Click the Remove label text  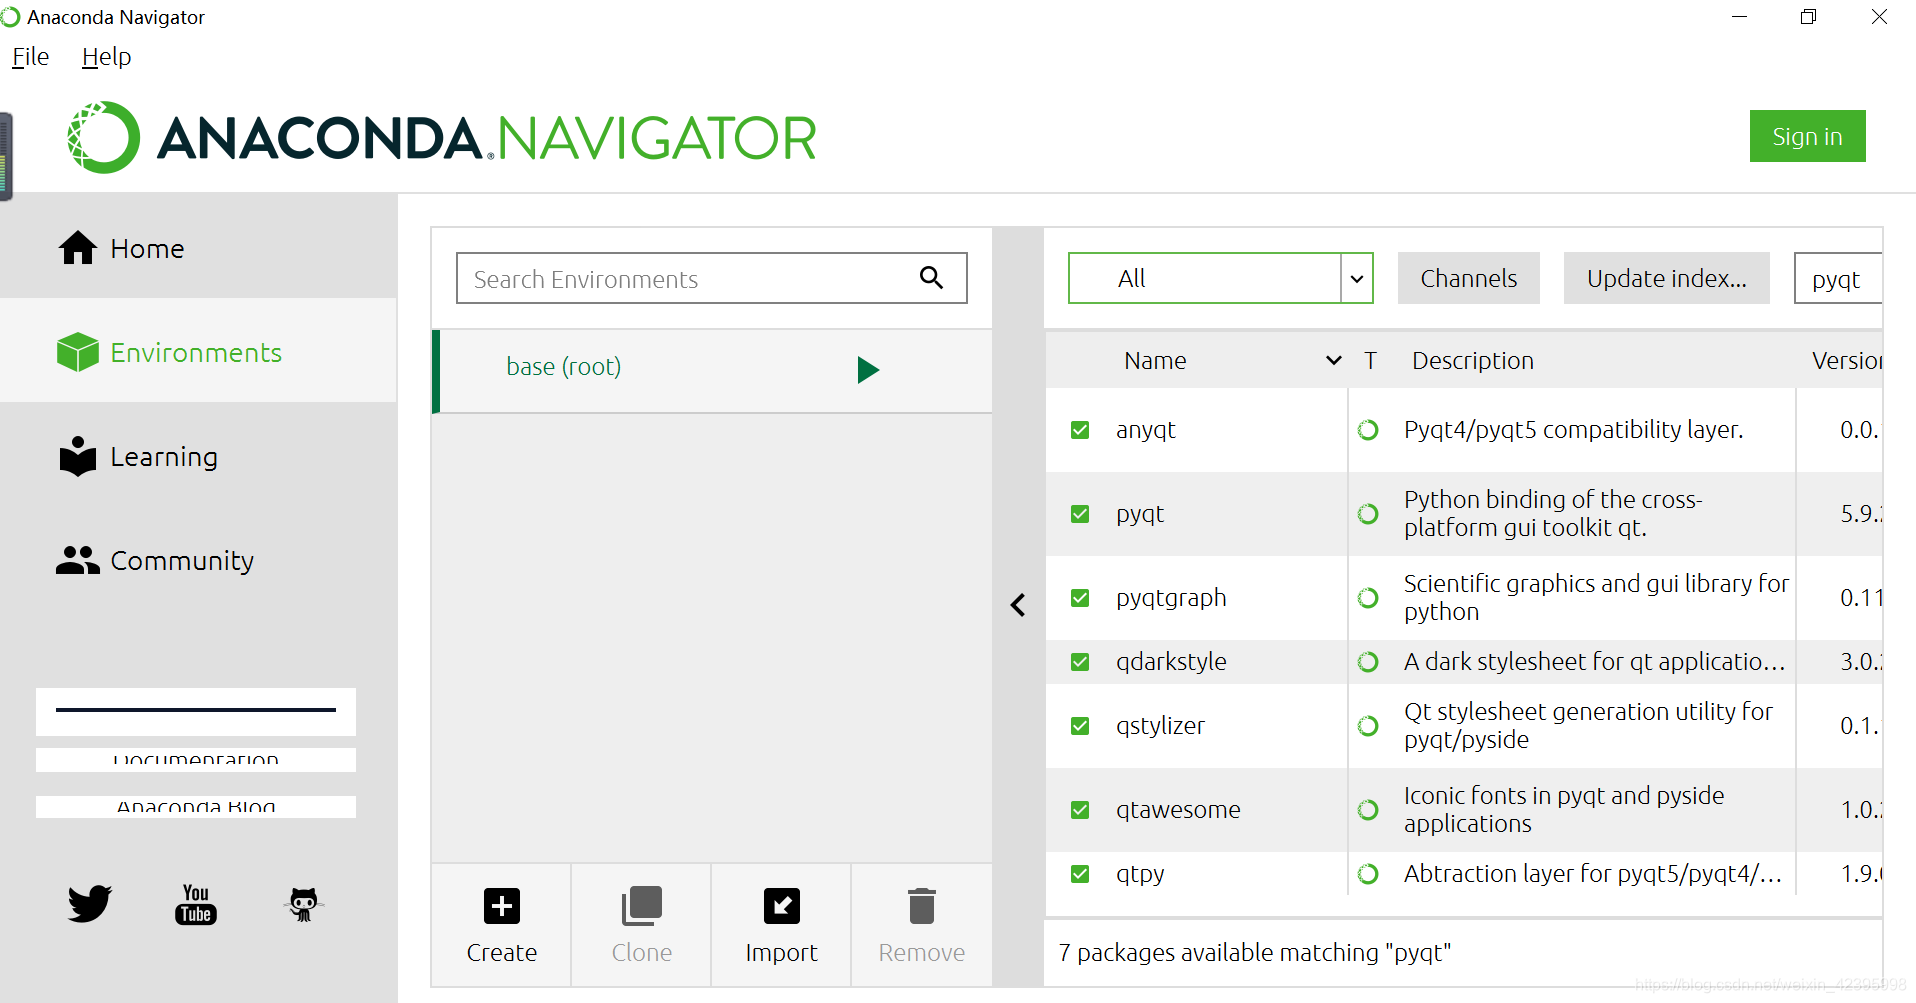click(x=922, y=953)
